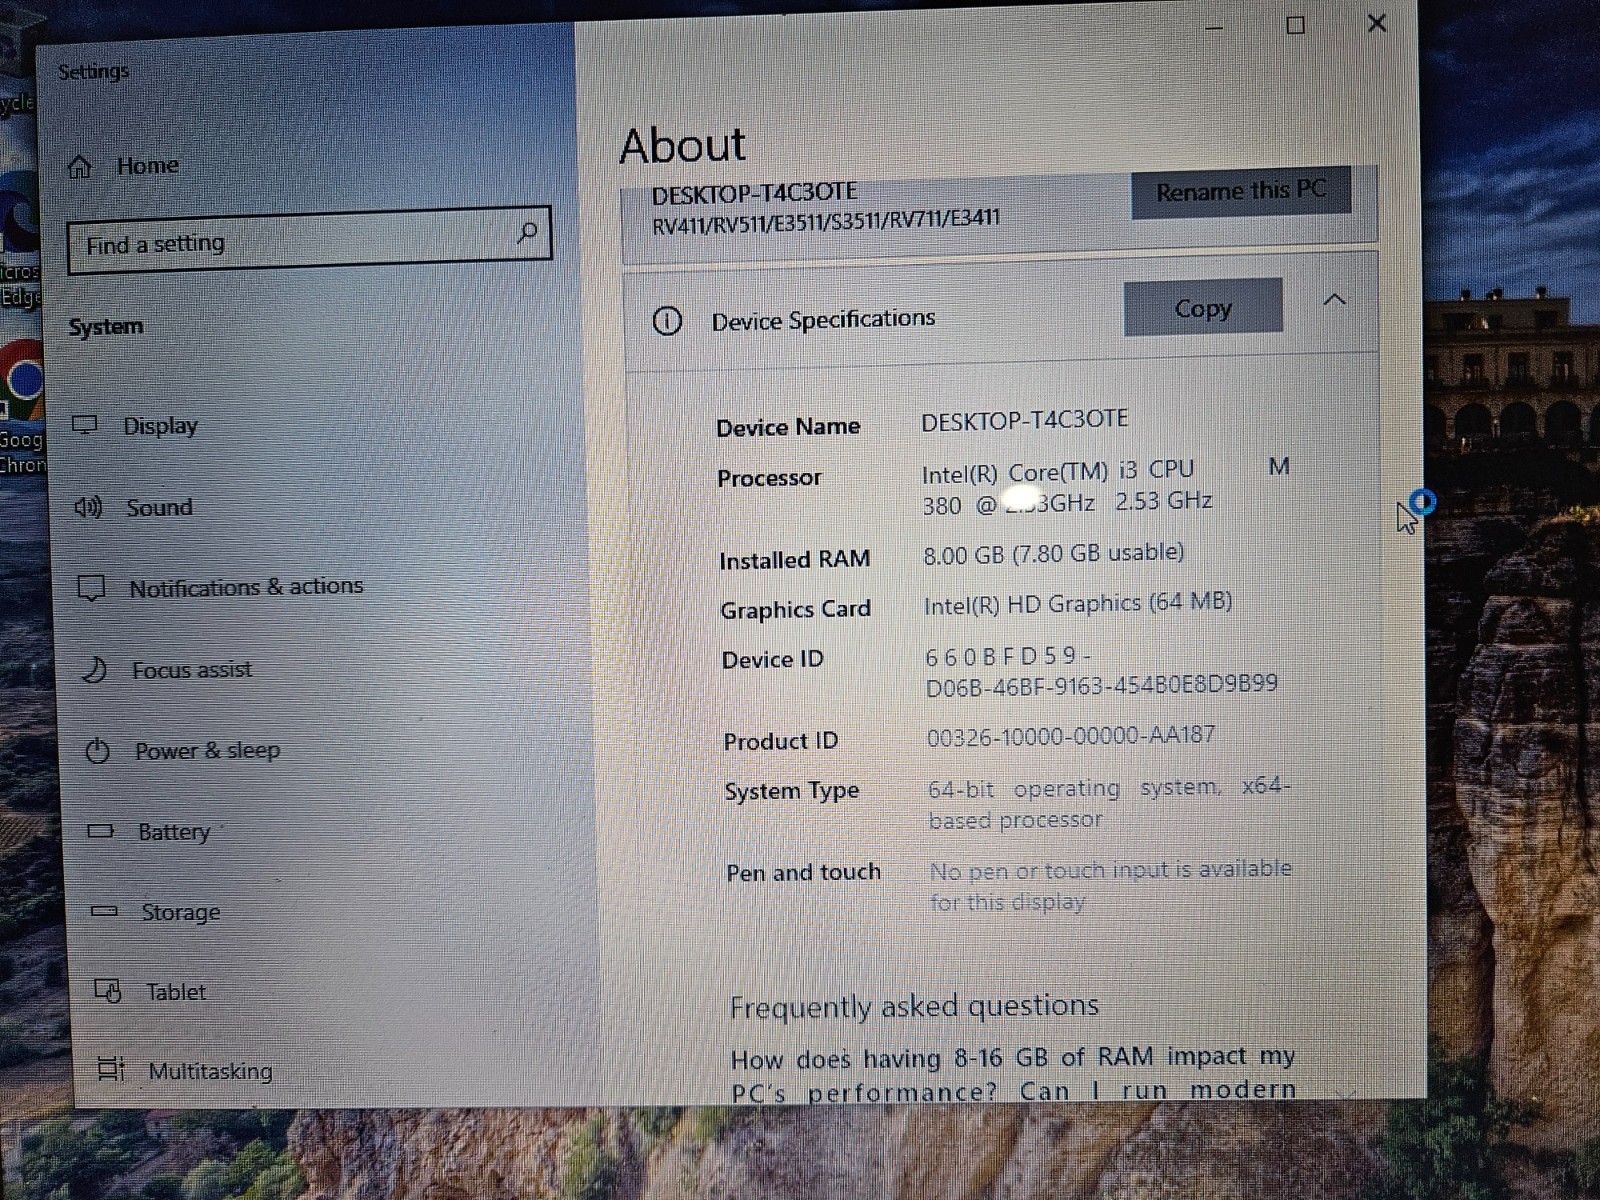
Task: Select the Processor value Intel(R) Core(TM) i3
Action: click(1105, 486)
